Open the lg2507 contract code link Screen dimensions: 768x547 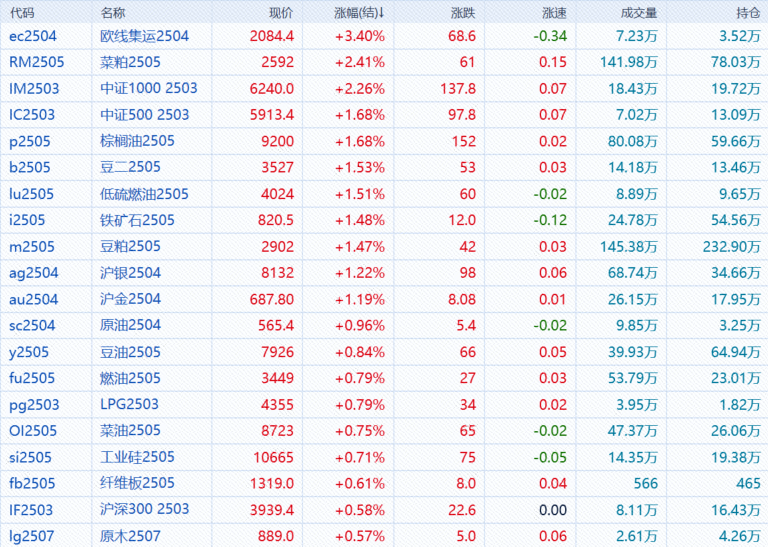point(32,536)
